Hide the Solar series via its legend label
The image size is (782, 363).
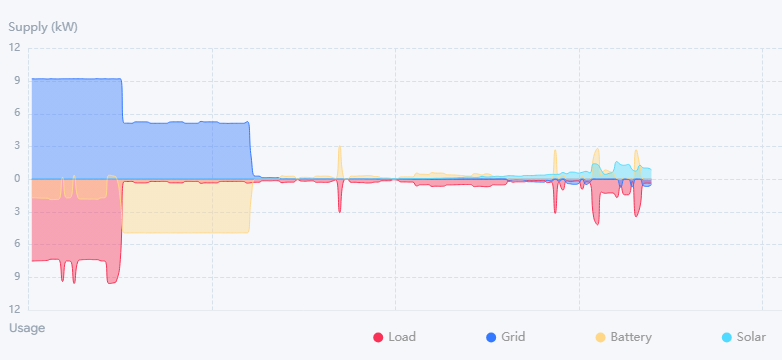(x=751, y=337)
